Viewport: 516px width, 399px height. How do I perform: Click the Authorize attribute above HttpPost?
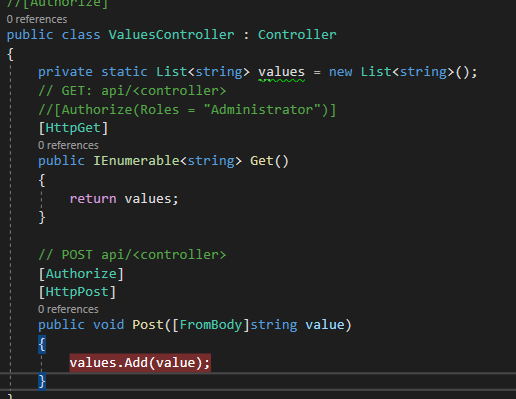81,274
